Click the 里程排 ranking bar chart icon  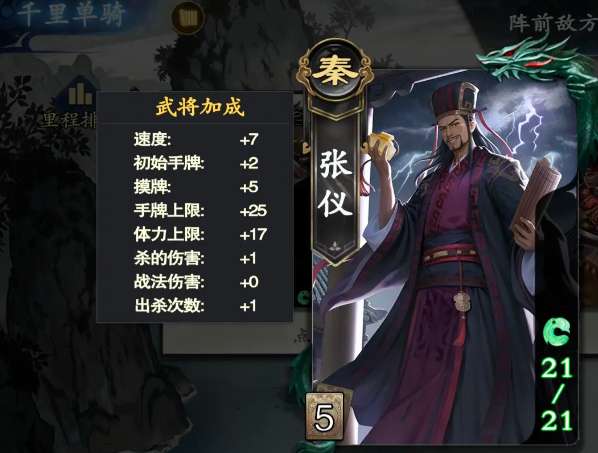point(80,92)
